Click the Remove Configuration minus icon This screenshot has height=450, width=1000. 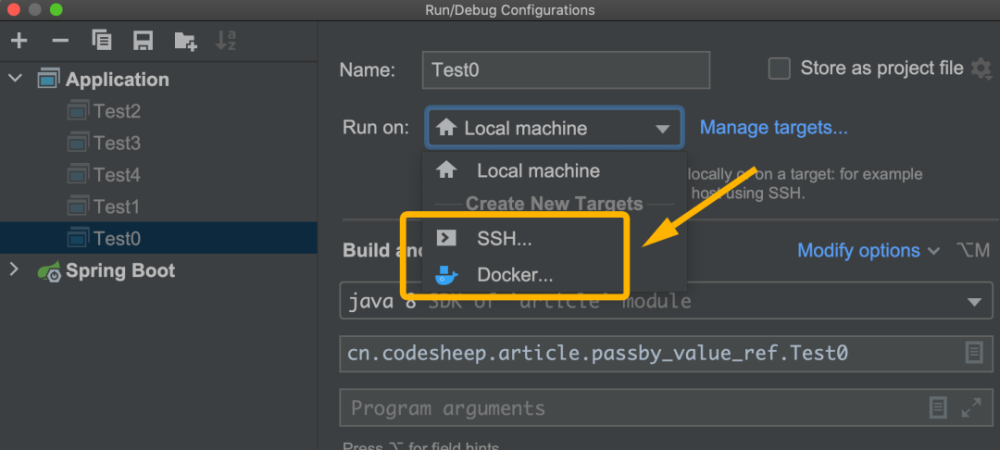(60, 40)
